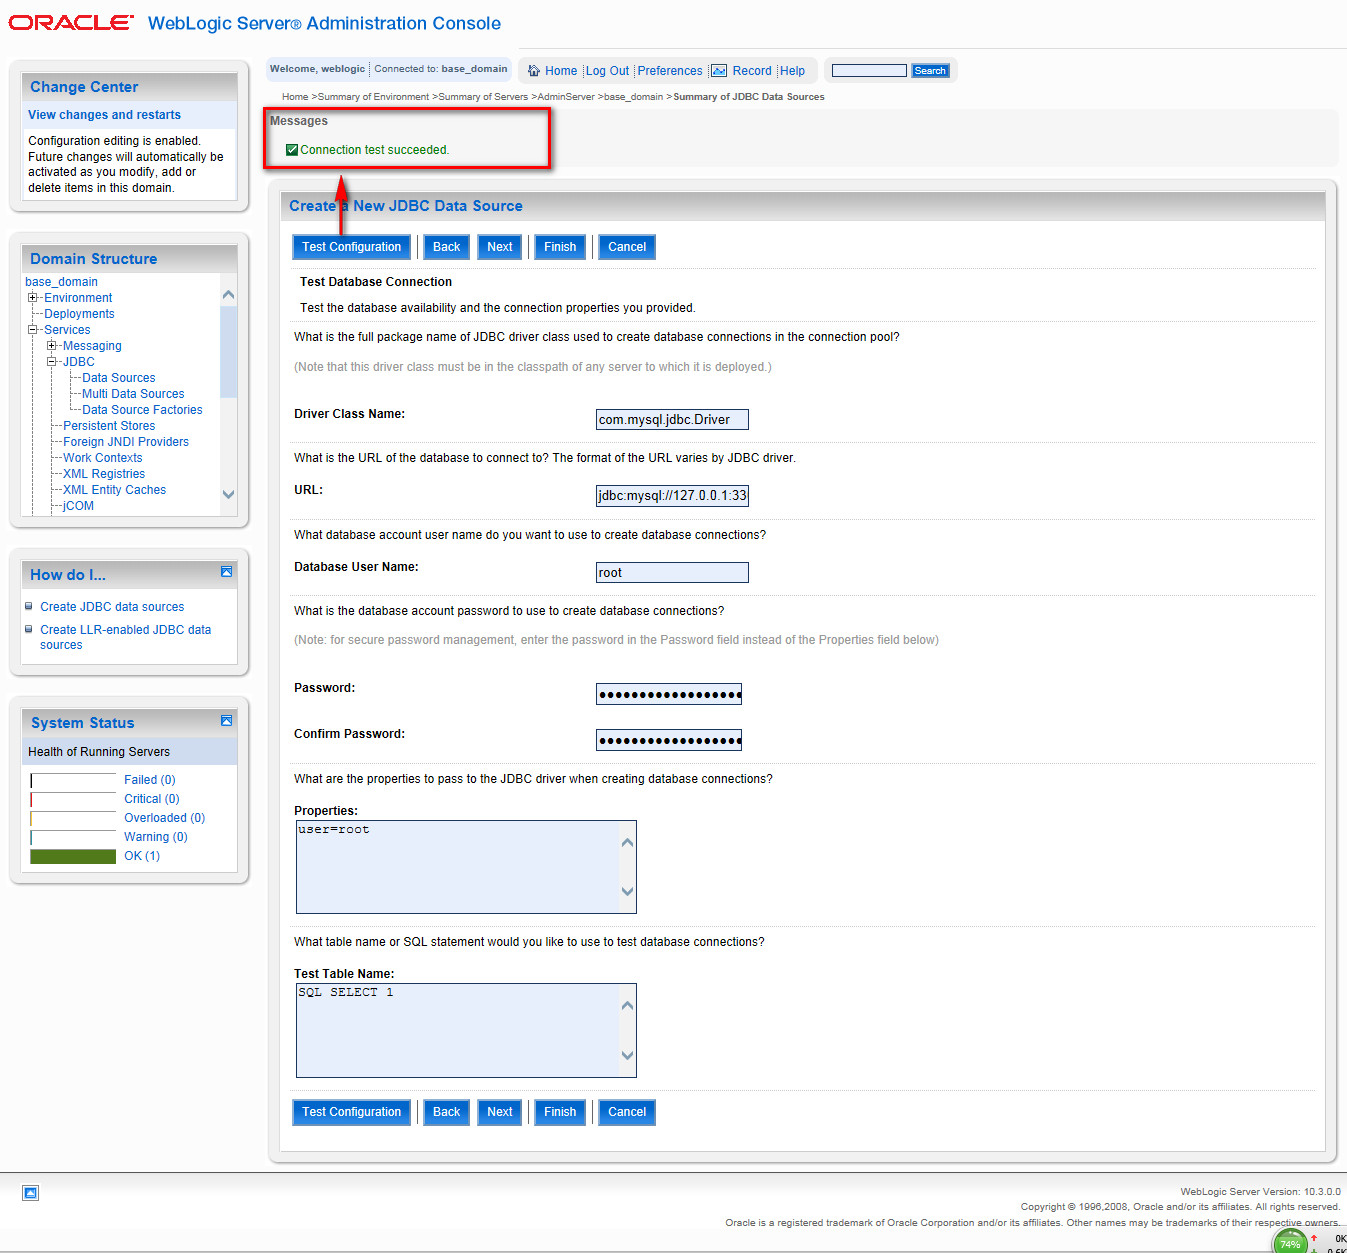Open Data Source Factories tree item
Viewport: 1347px width, 1253px height.
[x=142, y=410]
